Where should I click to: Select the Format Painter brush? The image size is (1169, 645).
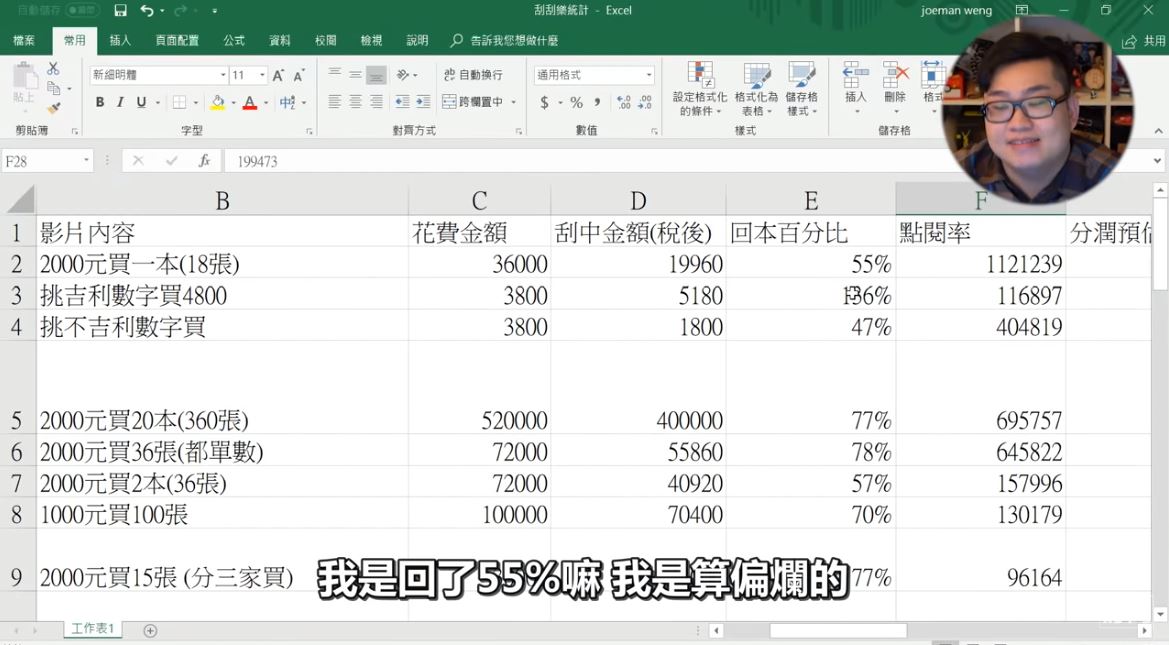tap(53, 108)
